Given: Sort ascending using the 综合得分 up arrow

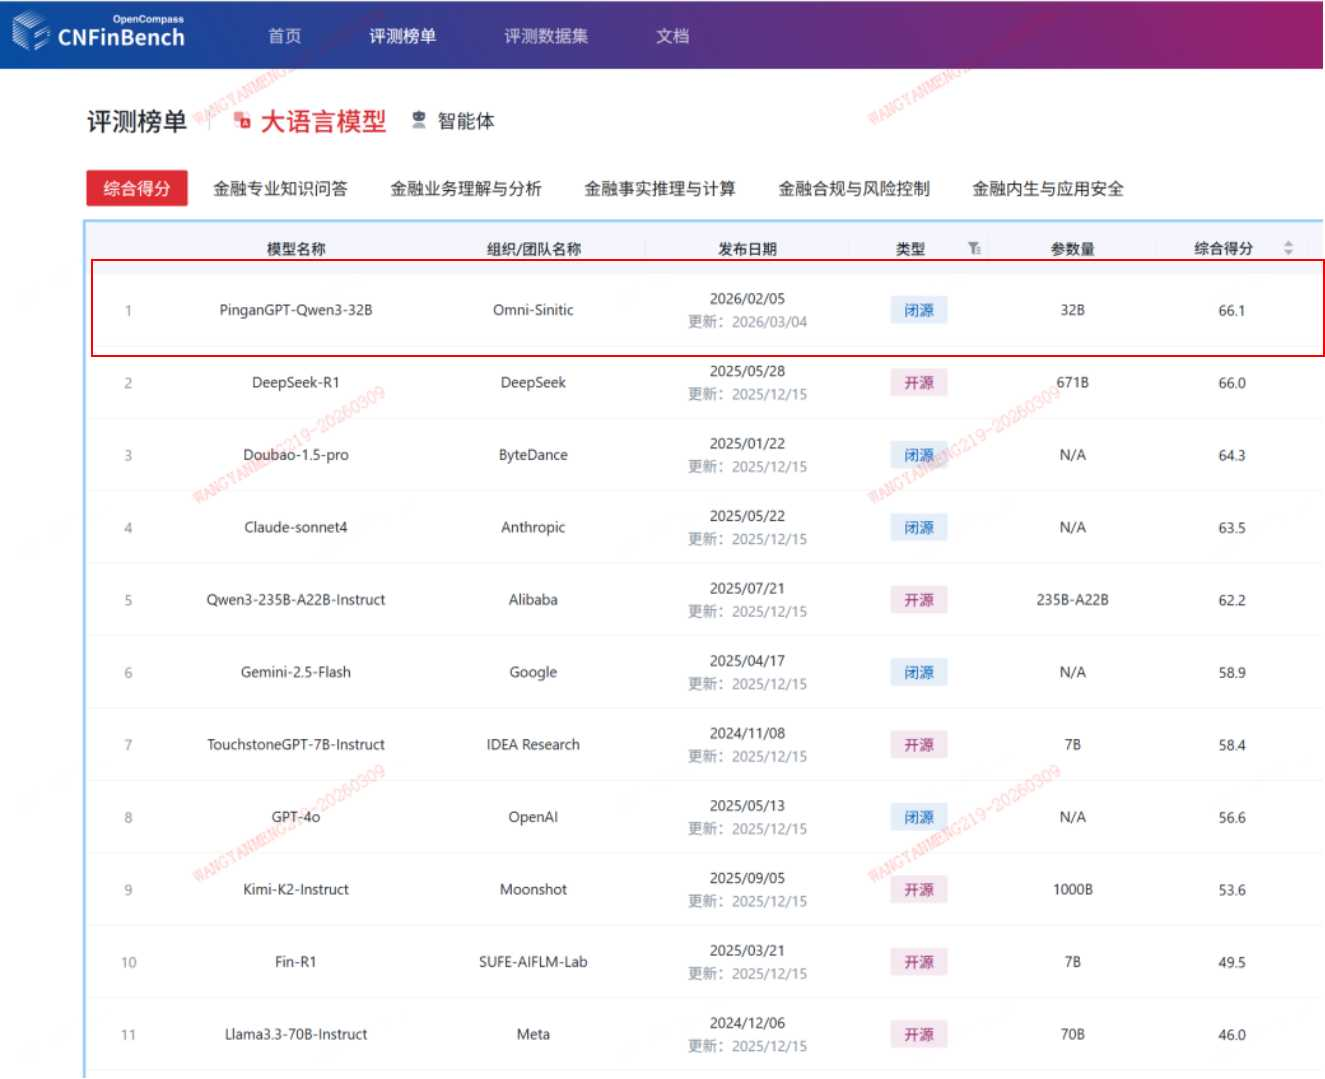Looking at the screenshot, I should pos(1287,243).
